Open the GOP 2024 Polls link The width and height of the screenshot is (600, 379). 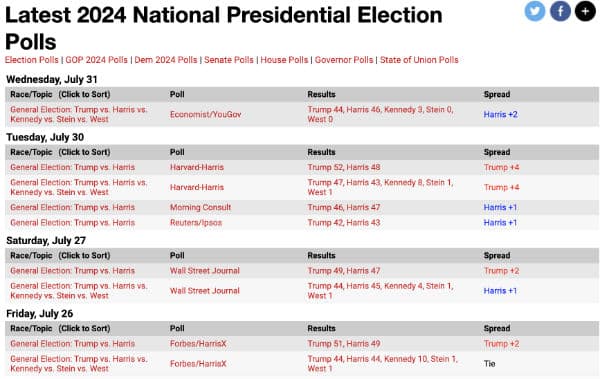(x=96, y=60)
